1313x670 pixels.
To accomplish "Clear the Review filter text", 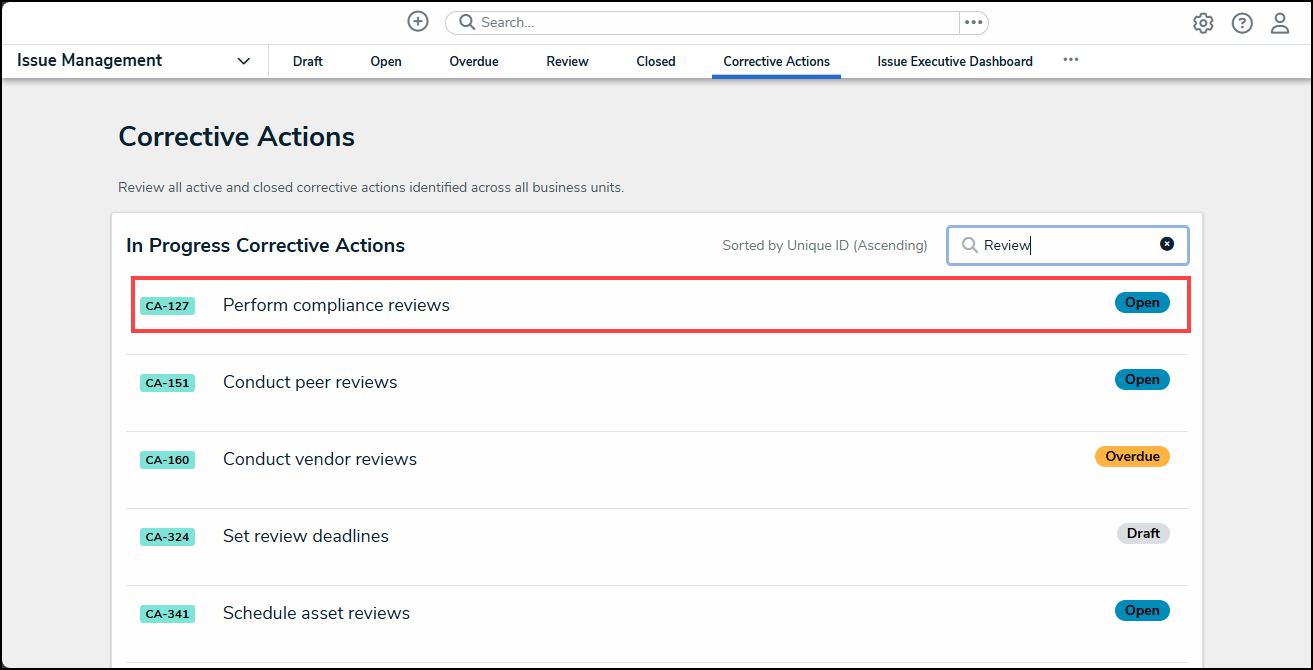I will [1167, 244].
